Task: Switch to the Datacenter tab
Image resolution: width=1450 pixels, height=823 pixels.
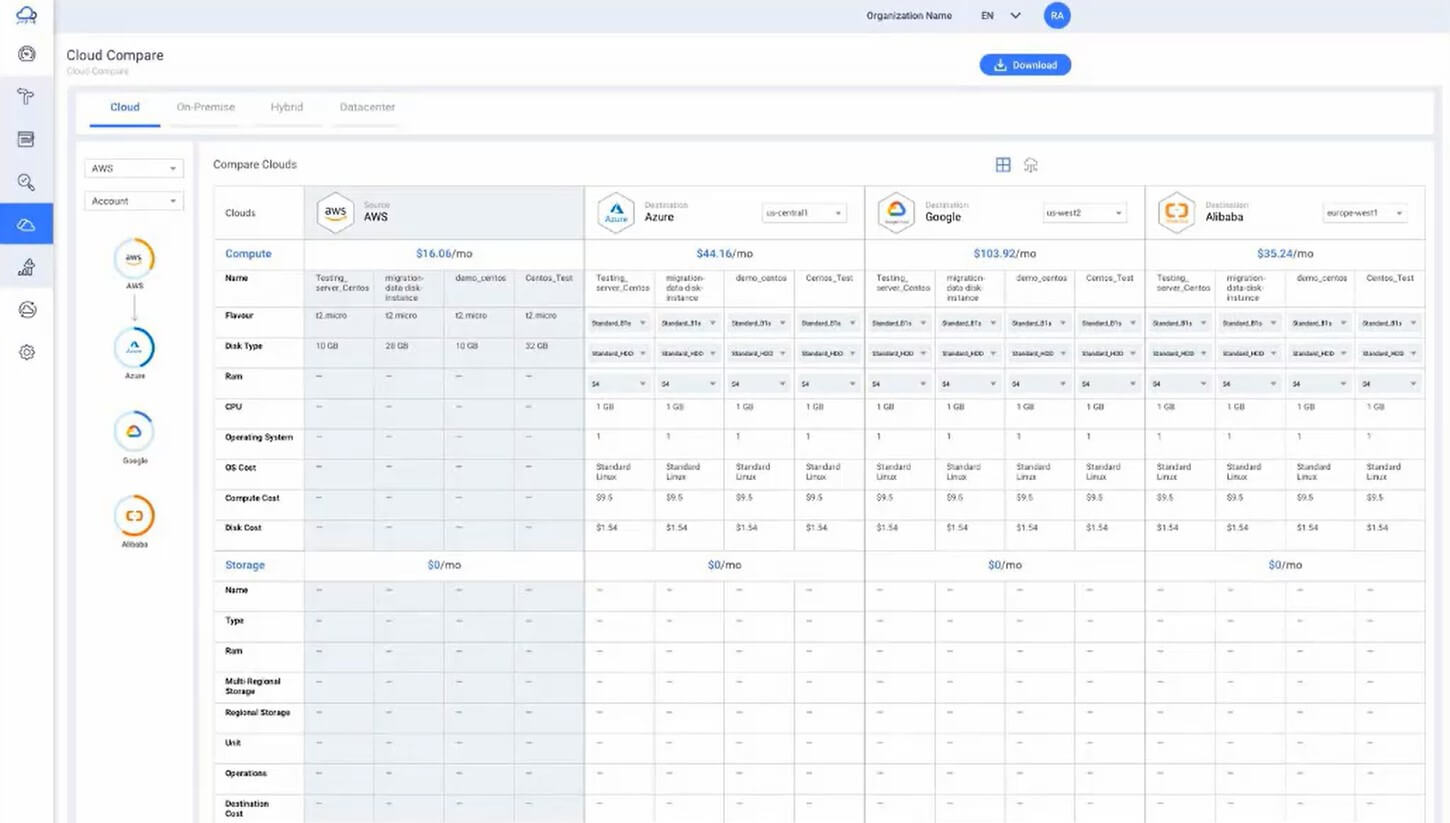Action: click(367, 107)
